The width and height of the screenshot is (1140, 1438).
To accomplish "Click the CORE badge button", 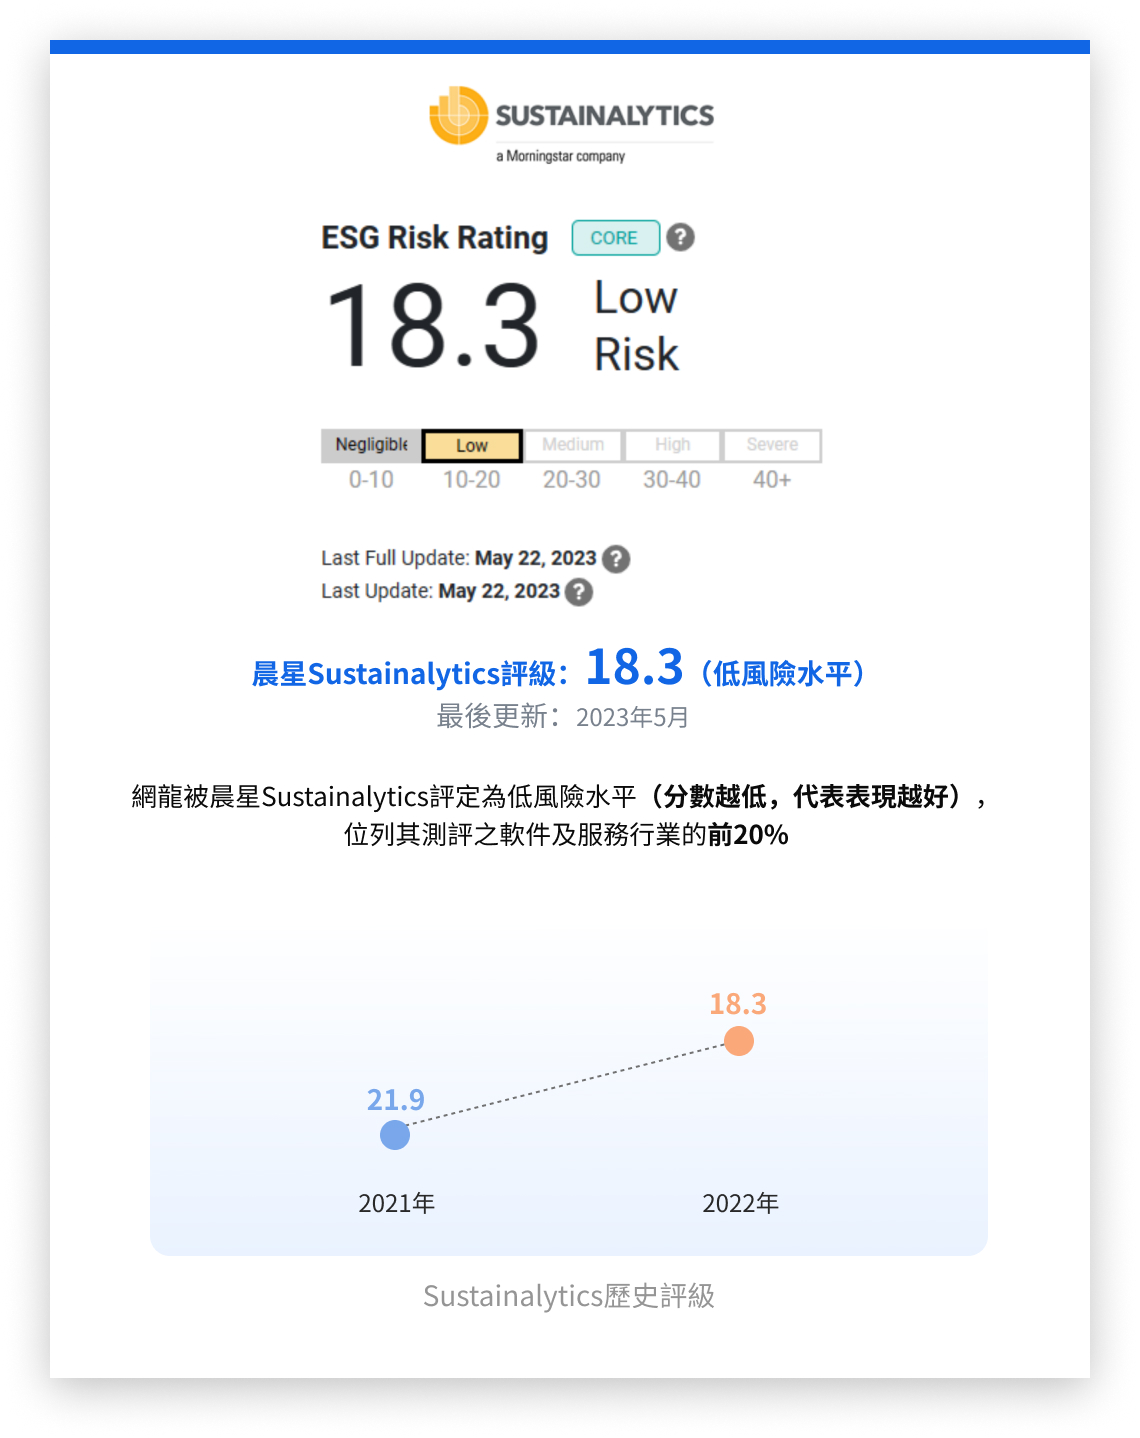I will [x=615, y=238].
